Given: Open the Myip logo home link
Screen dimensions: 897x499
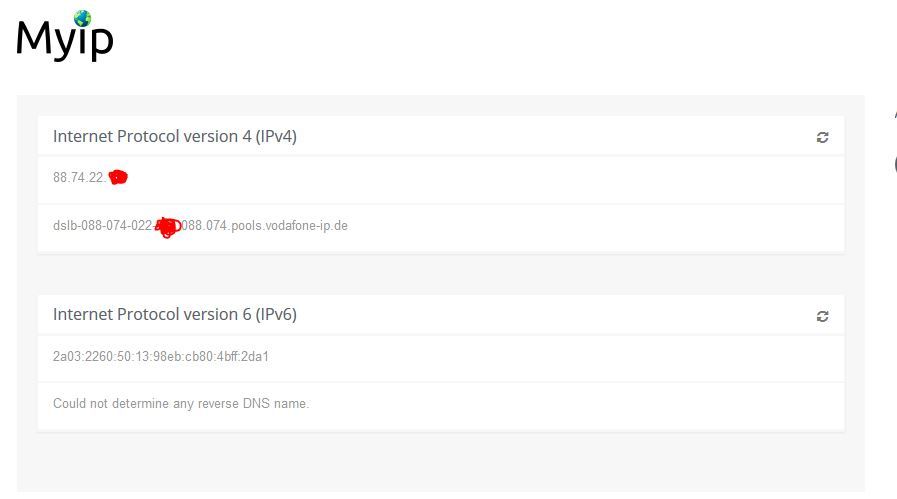Looking at the screenshot, I should pyautogui.click(x=65, y=36).
